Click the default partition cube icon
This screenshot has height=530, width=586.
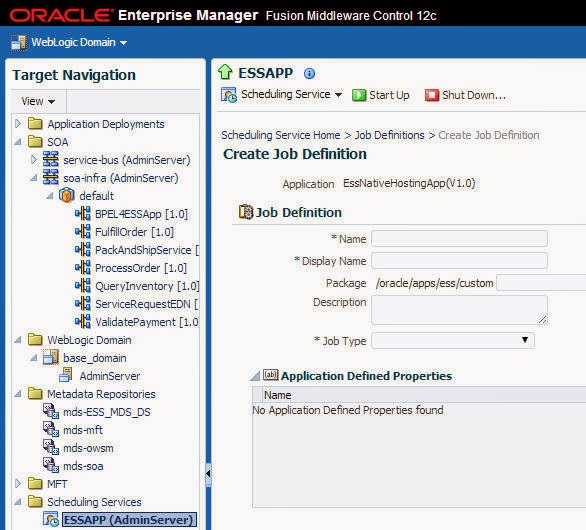tap(67, 195)
